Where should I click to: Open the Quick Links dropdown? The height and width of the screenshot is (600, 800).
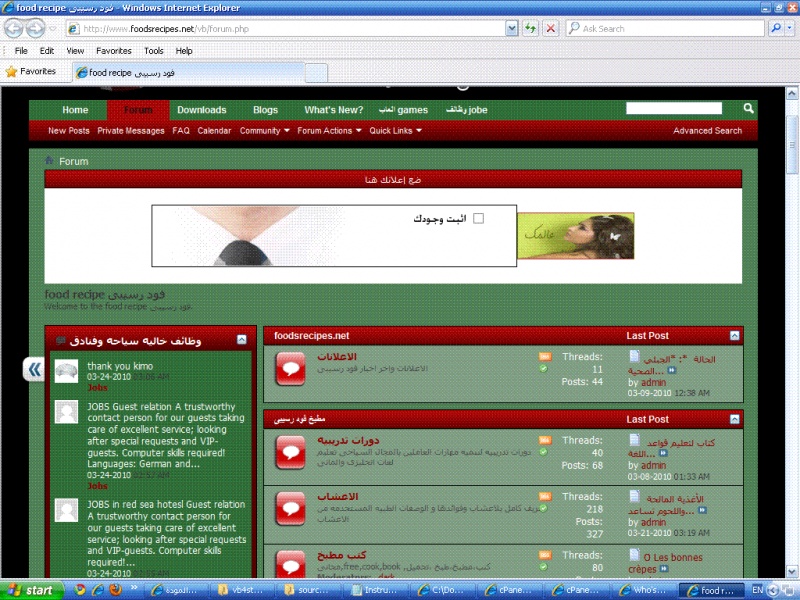(x=395, y=130)
